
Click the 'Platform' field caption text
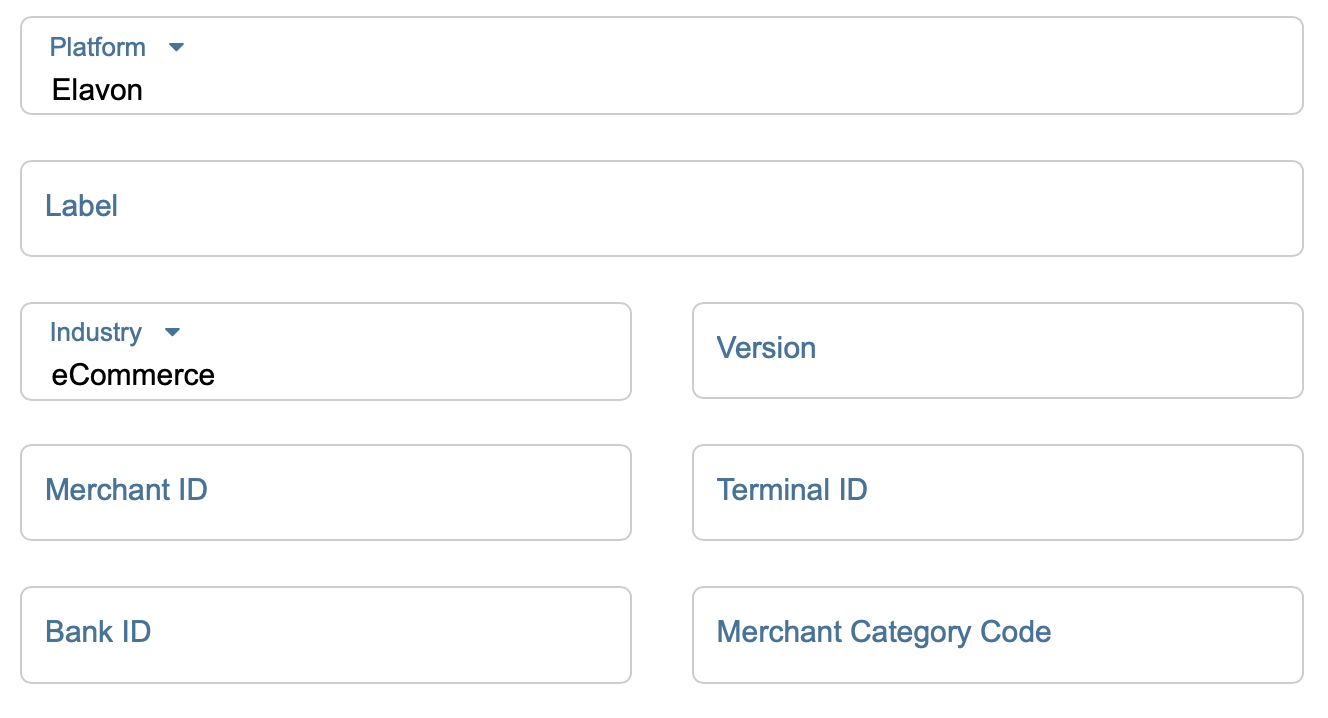point(98,47)
